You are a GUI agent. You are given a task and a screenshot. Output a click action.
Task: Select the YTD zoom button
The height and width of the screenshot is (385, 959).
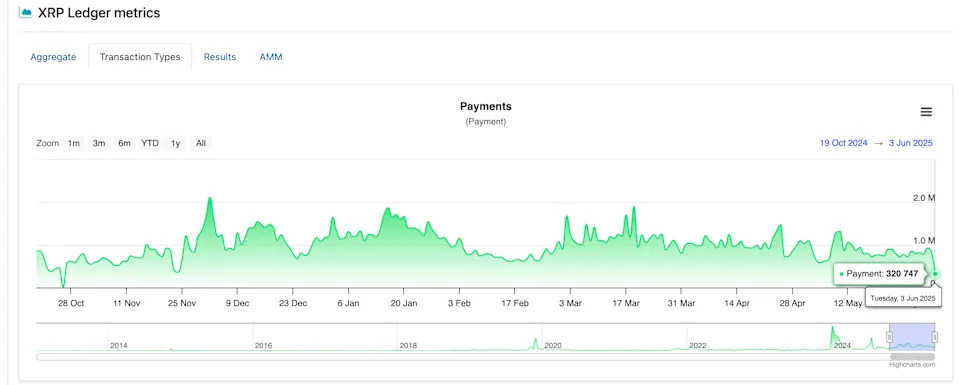click(x=150, y=143)
